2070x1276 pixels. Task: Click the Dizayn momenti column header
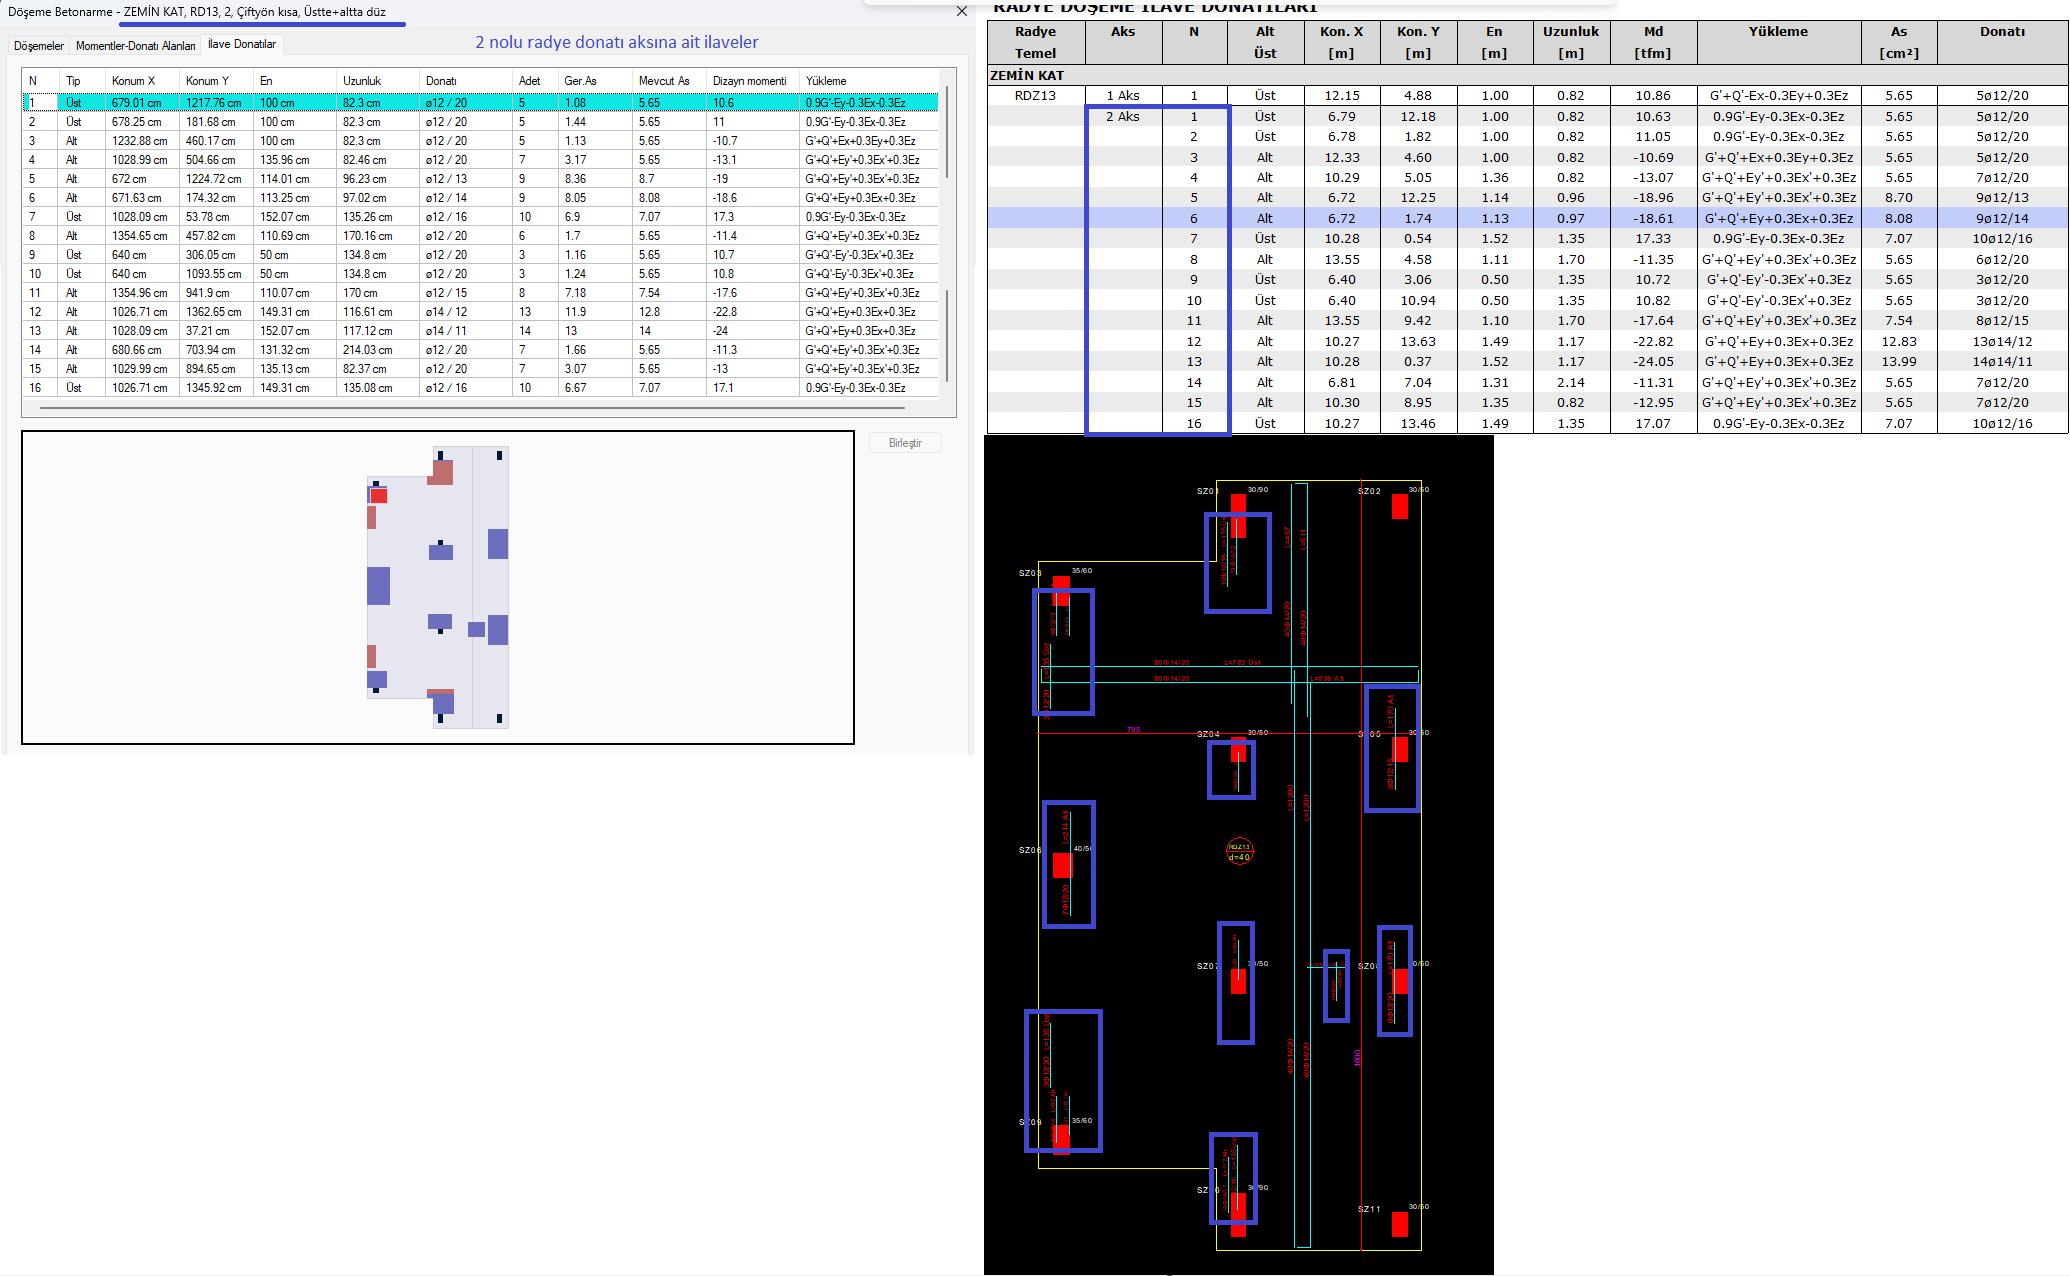752,81
